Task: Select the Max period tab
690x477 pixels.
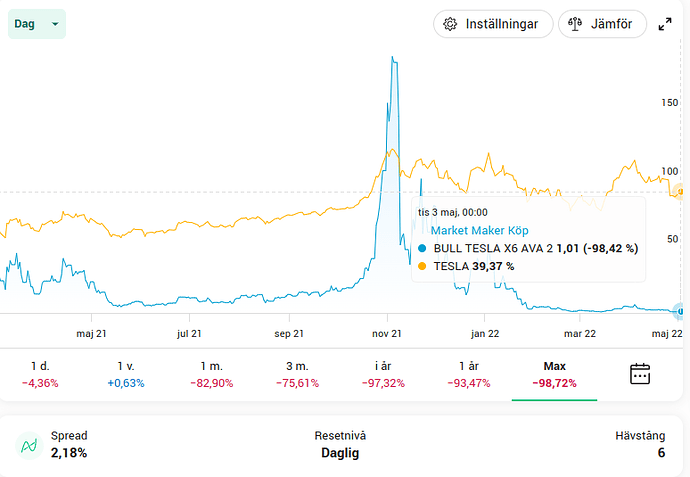Action: [554, 374]
